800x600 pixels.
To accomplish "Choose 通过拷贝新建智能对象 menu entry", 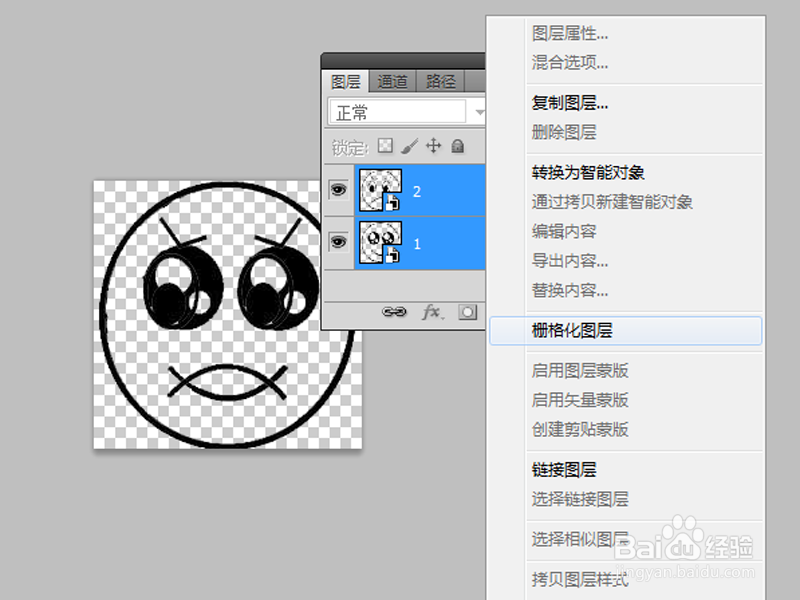I will (x=612, y=202).
